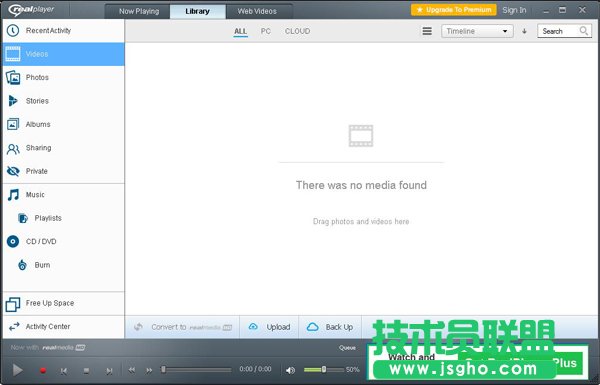
Task: Filter library by PC
Action: coord(266,31)
